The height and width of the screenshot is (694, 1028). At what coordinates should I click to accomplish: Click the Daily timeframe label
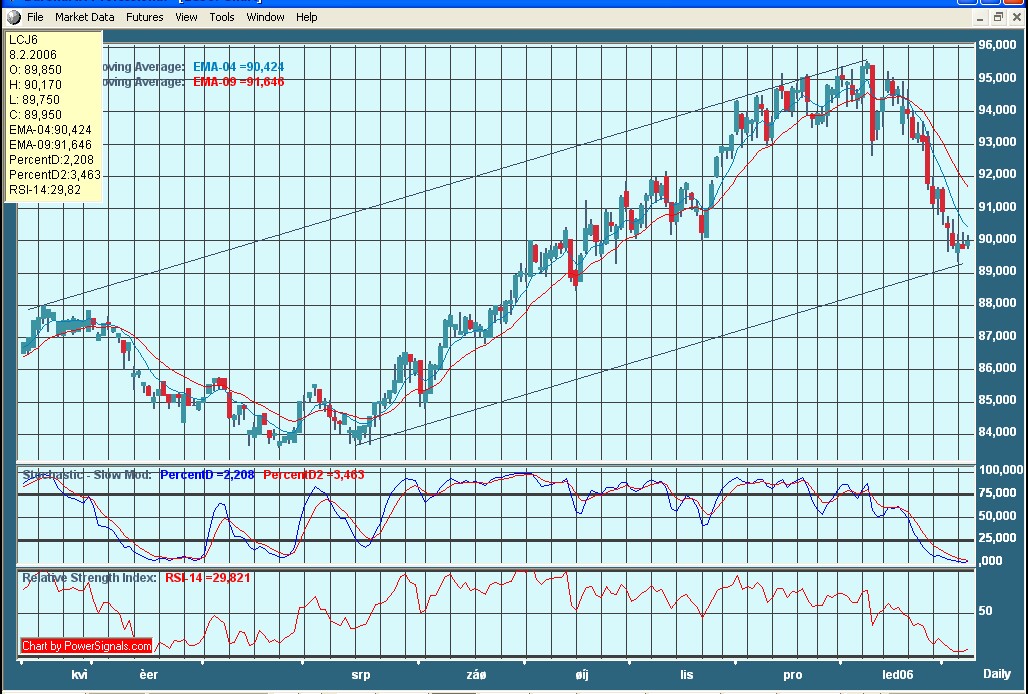click(997, 674)
